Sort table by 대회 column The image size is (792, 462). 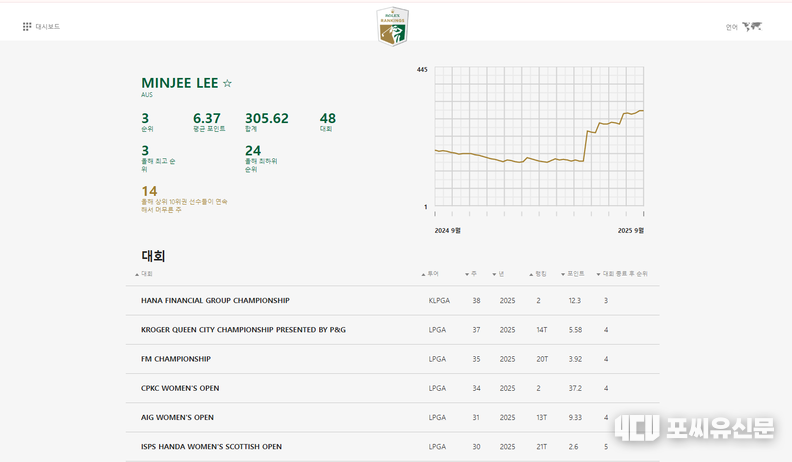point(144,274)
